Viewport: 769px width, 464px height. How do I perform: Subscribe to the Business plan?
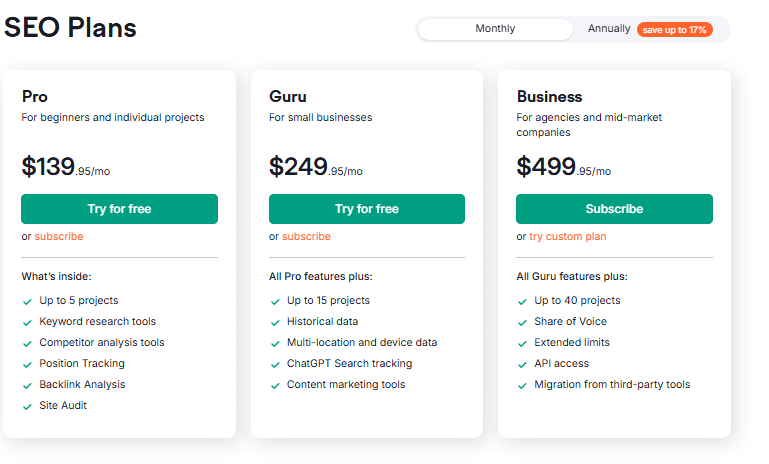coord(614,209)
